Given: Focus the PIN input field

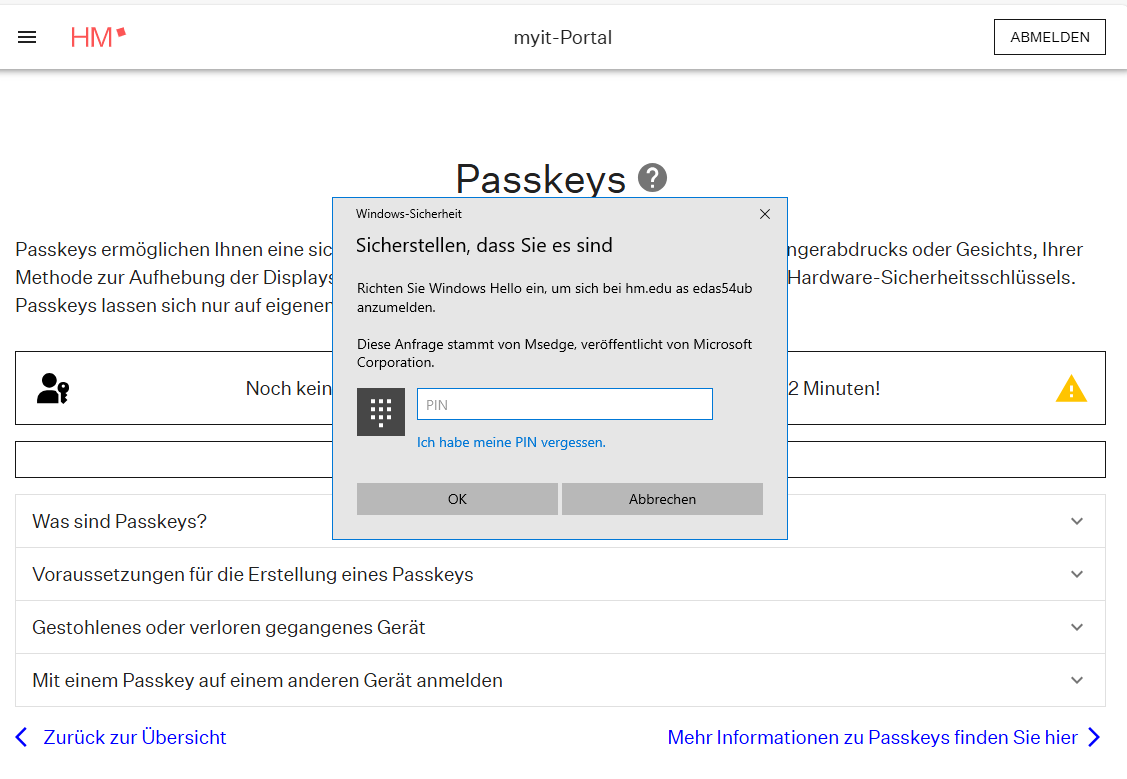Looking at the screenshot, I should pyautogui.click(x=564, y=404).
